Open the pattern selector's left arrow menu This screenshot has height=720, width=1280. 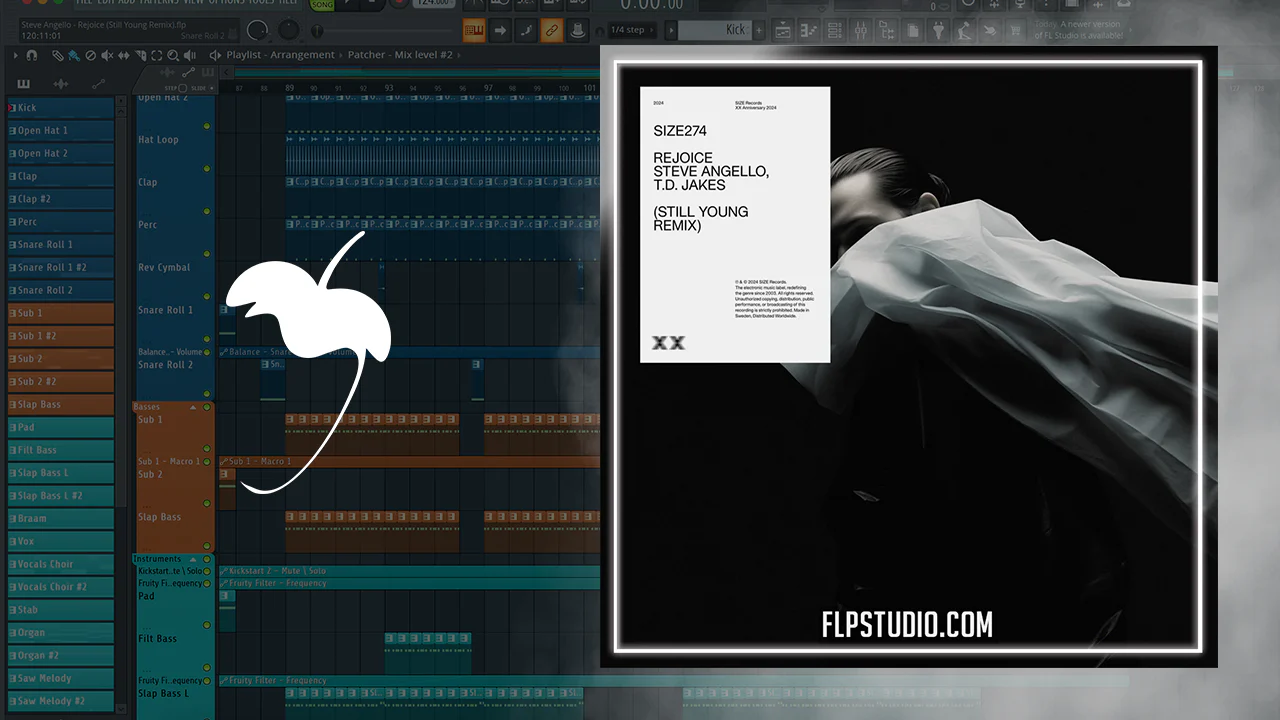pyautogui.click(x=671, y=30)
